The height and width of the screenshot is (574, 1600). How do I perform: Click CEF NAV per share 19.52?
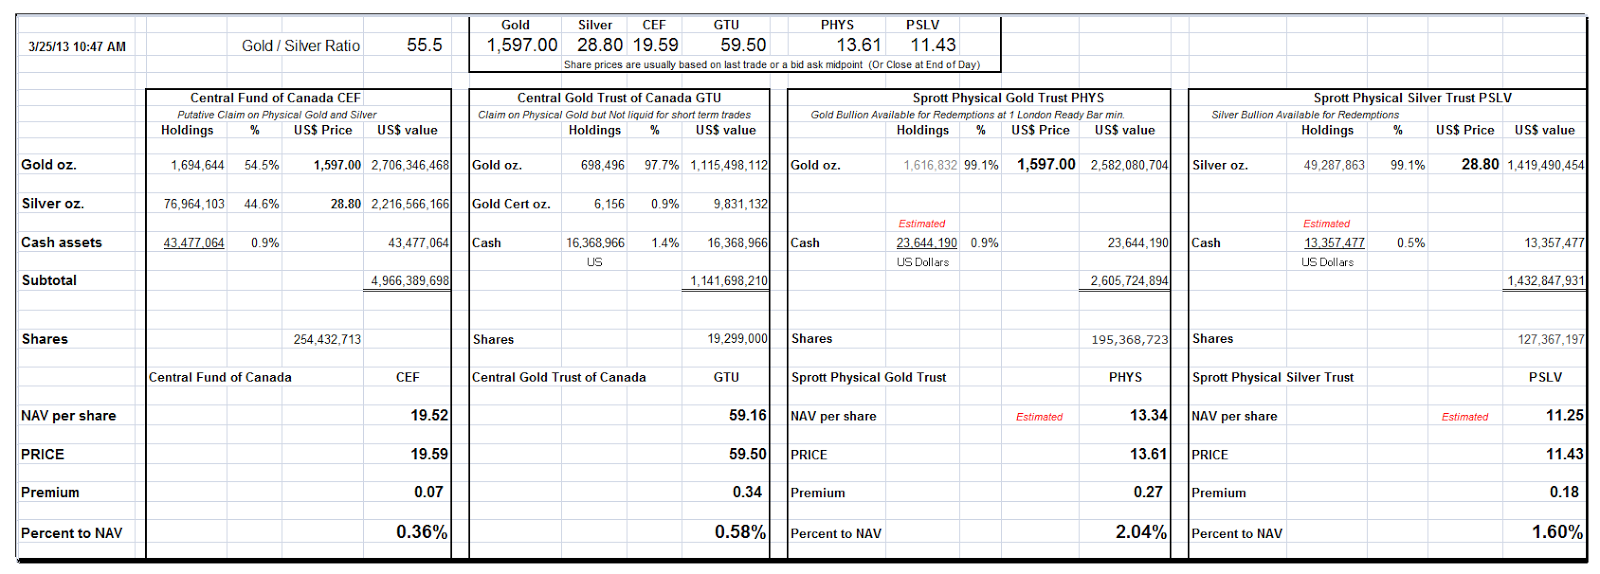pyautogui.click(x=429, y=415)
